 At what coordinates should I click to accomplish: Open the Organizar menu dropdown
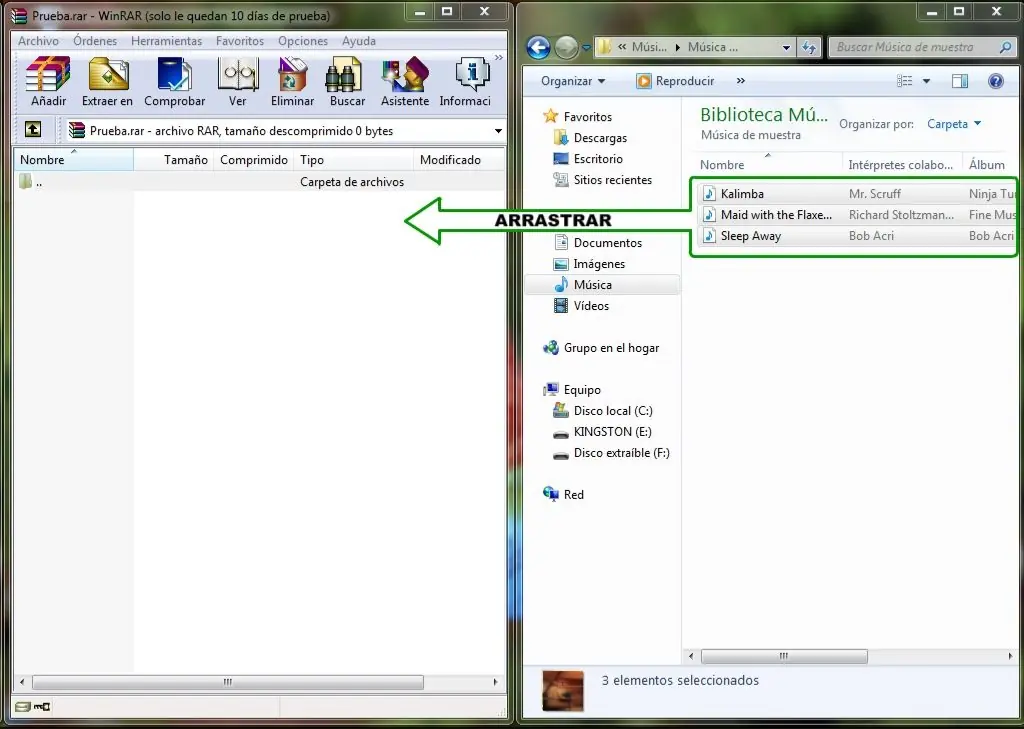click(573, 81)
